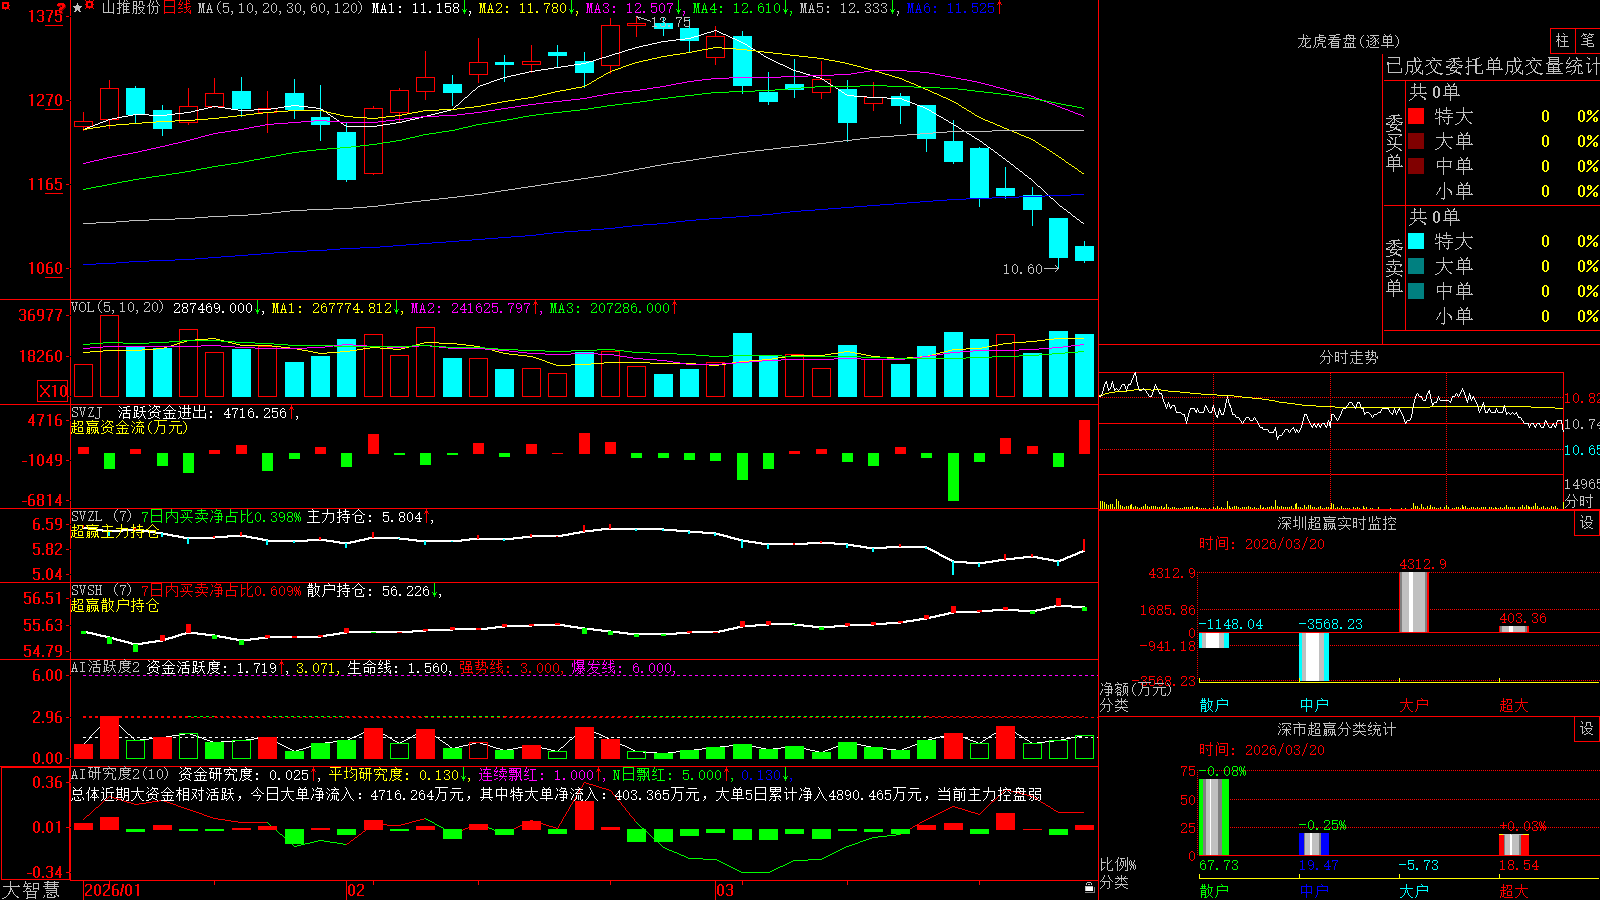The height and width of the screenshot is (900, 1600).
Task: Click the 分时 label under intraday chart
Action: coord(1579,501)
